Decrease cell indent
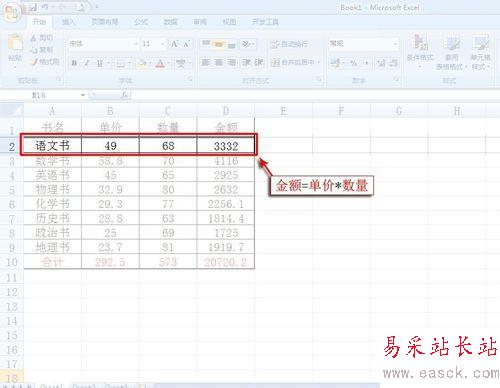The width and height of the screenshot is (500, 388). 247,62
